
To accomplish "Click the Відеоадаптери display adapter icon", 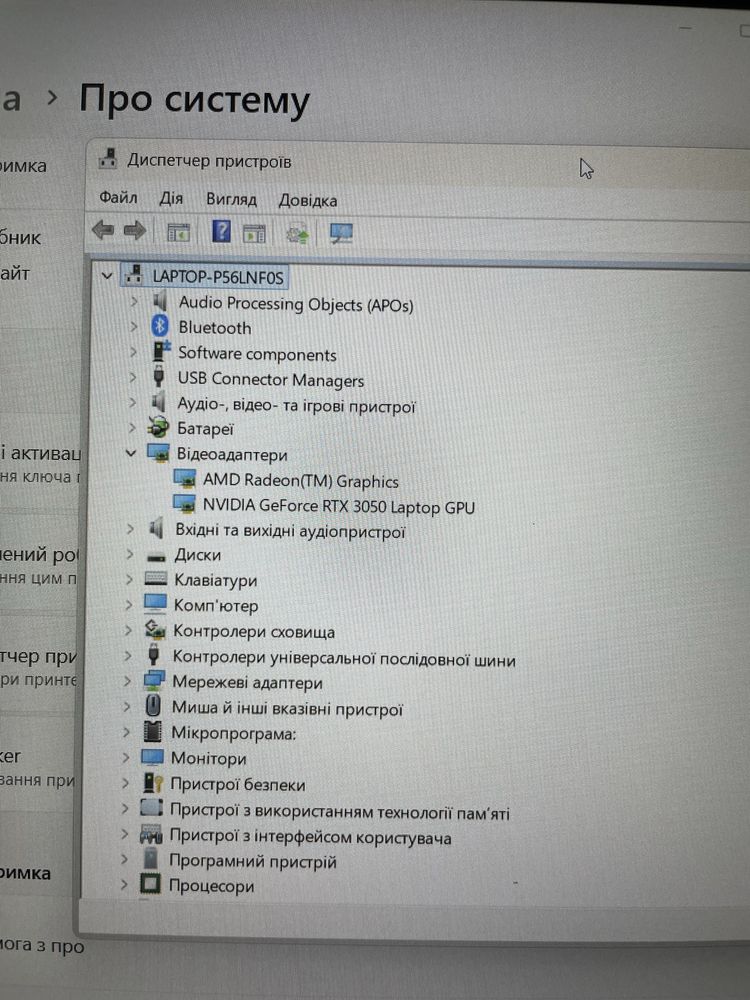I will (158, 453).
